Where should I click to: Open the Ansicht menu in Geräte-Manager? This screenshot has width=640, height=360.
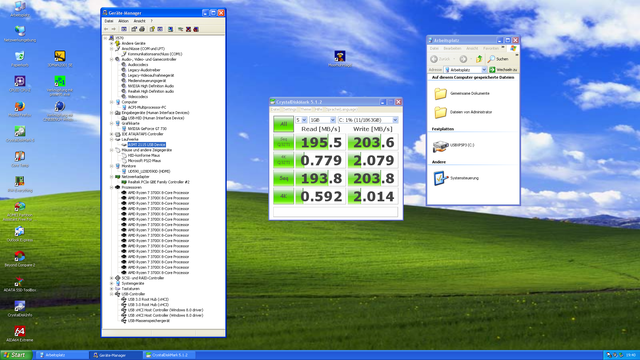[x=139, y=21]
